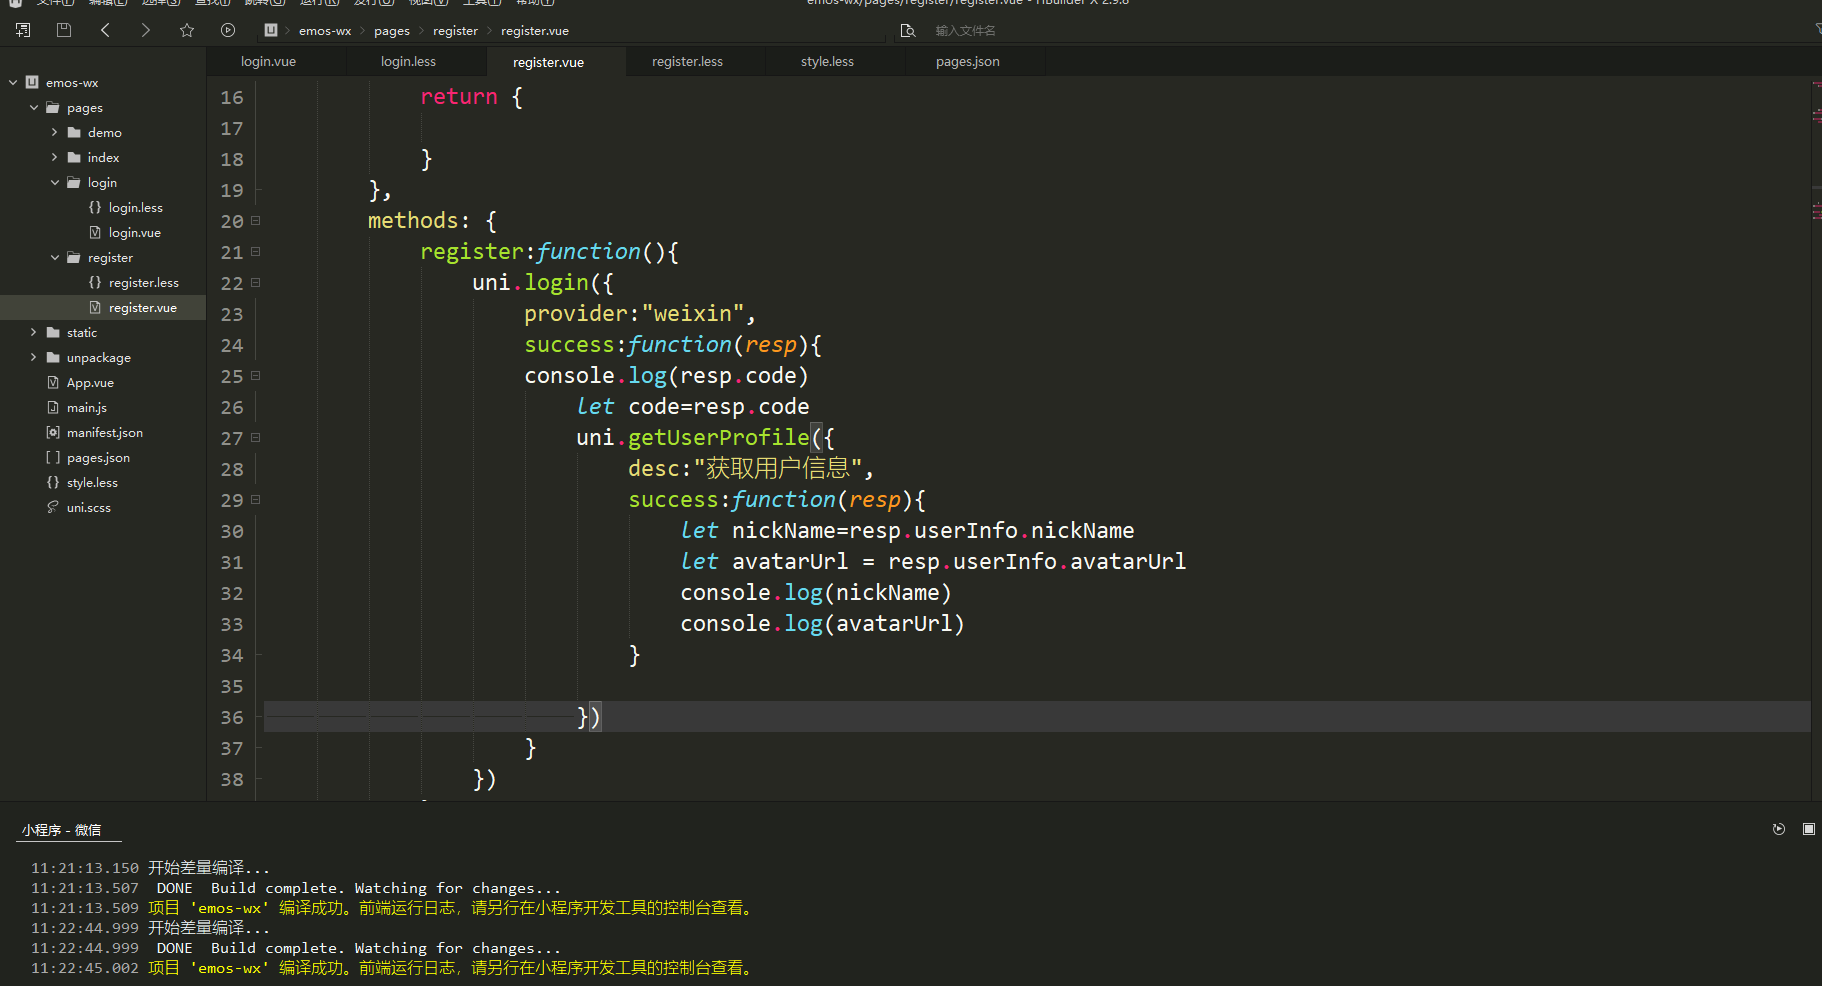1822x986 pixels.
Task: Open the '小程序 - 微信' console tab
Action: click(62, 830)
